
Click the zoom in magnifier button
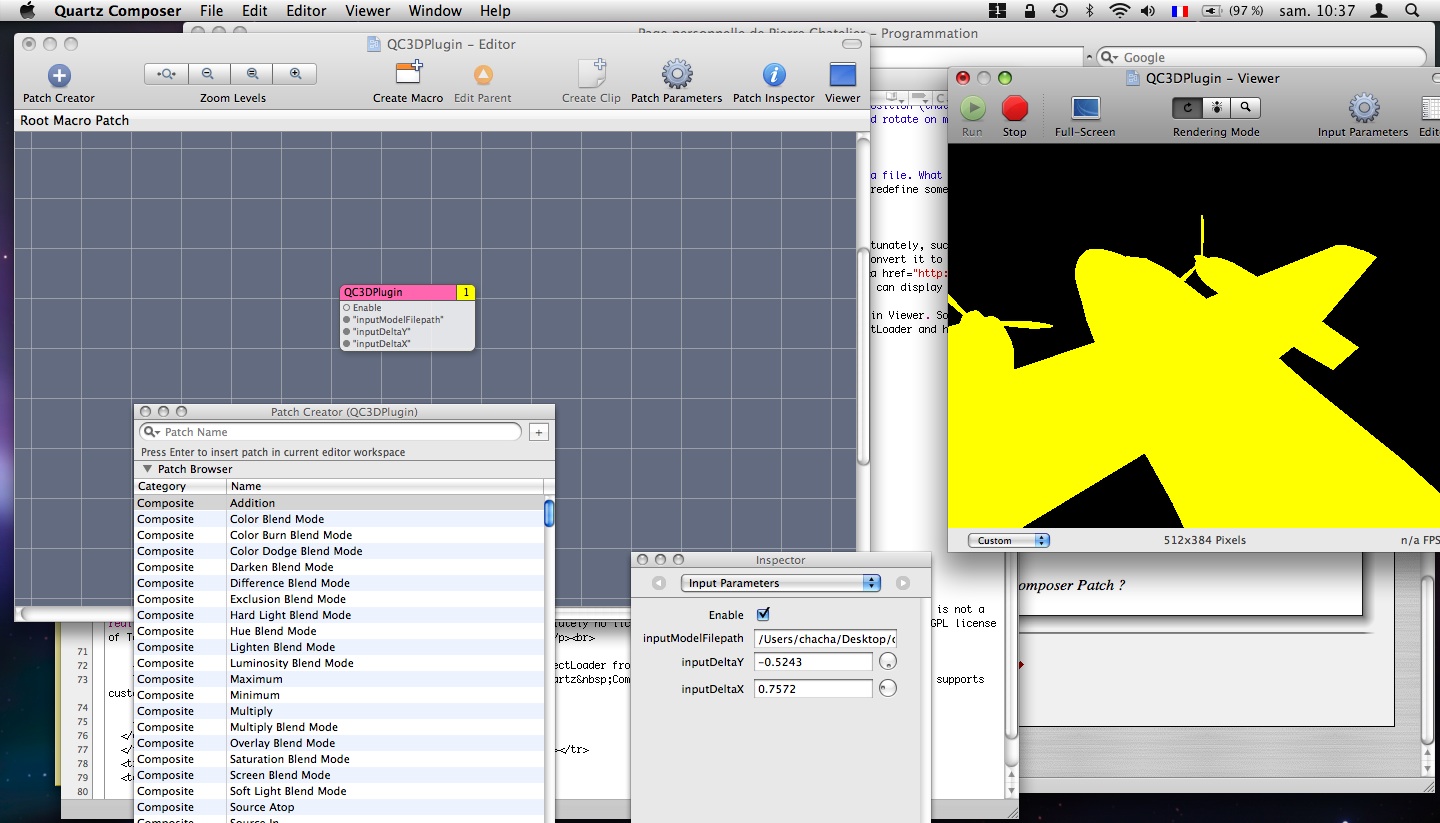click(295, 74)
